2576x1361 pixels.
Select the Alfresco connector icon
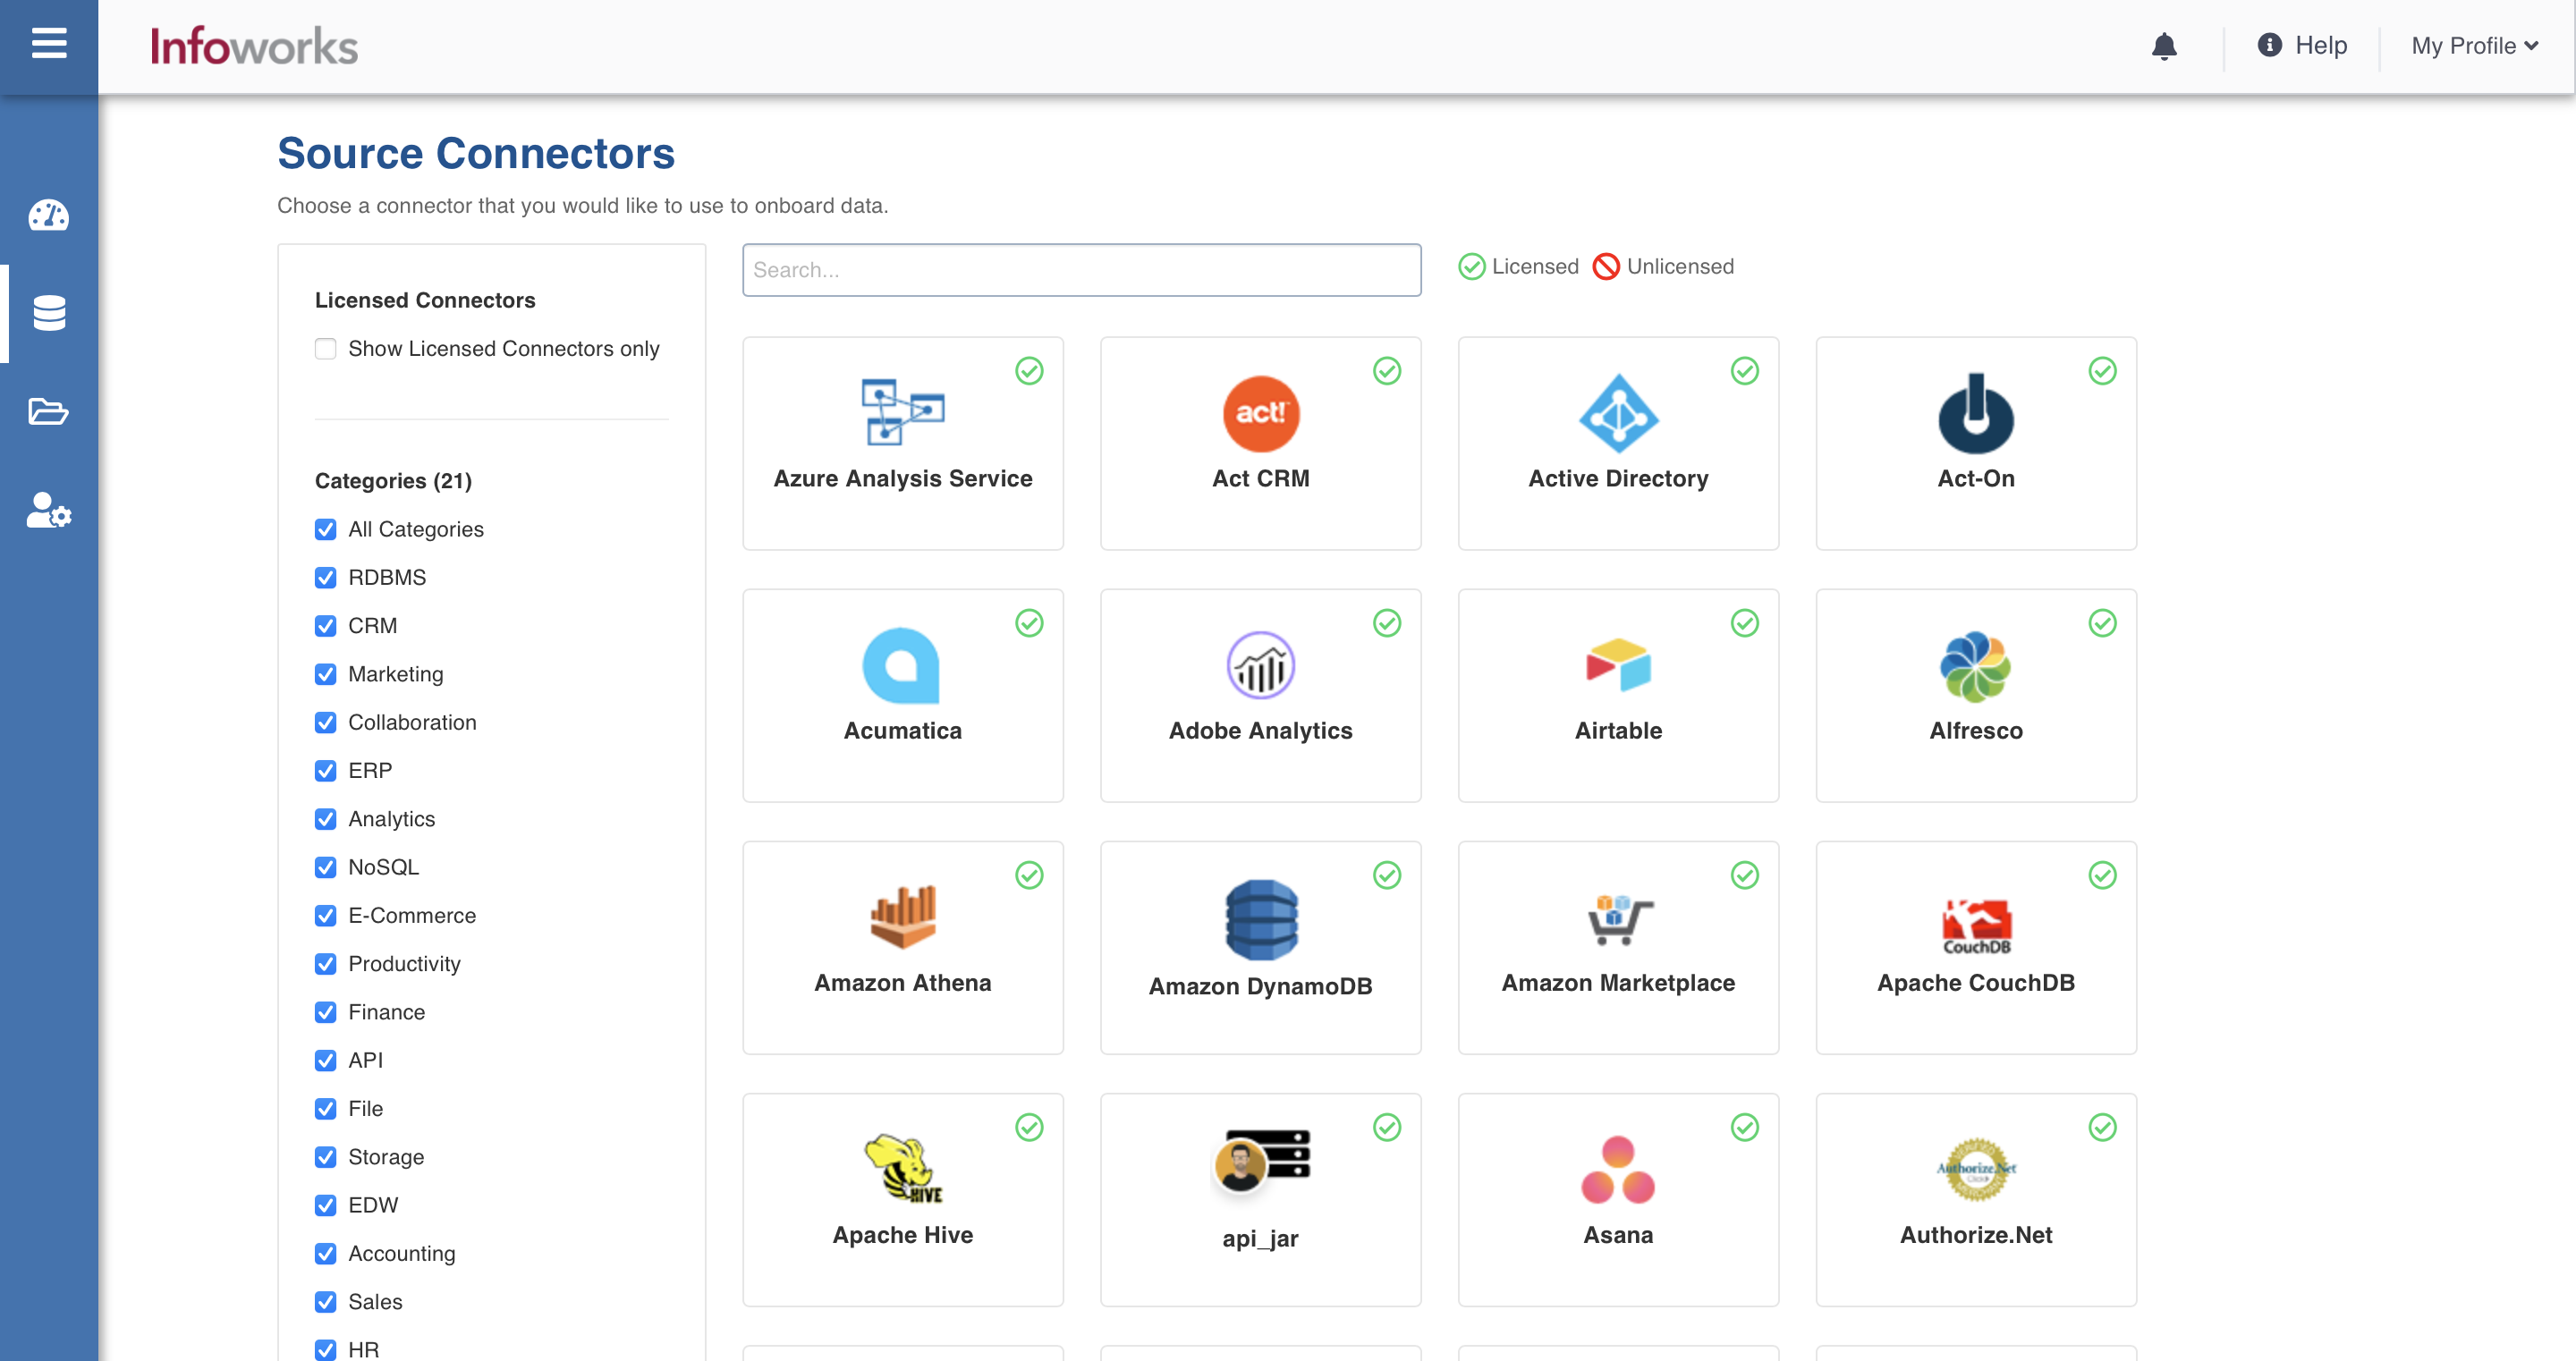point(1976,665)
